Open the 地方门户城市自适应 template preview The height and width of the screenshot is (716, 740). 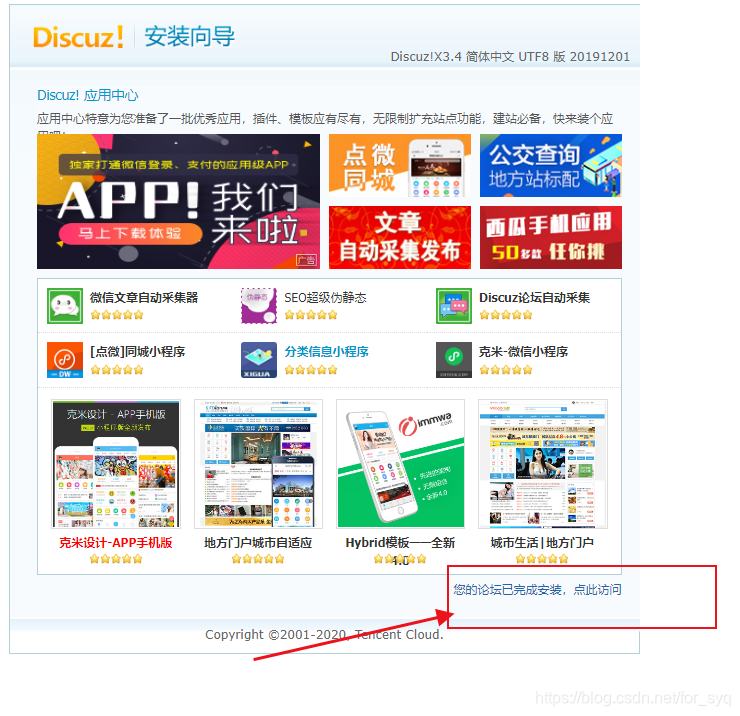258,464
